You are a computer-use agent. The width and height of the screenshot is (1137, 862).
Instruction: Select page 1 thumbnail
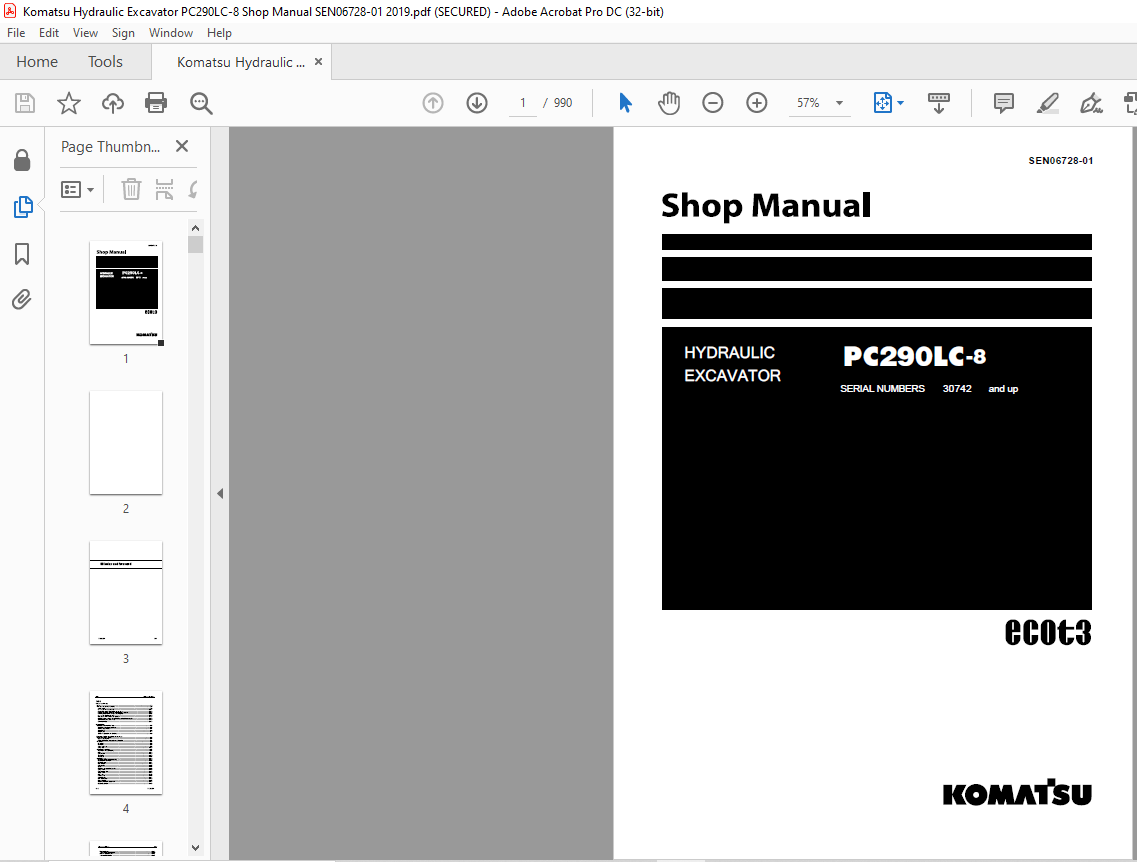[x=126, y=293]
